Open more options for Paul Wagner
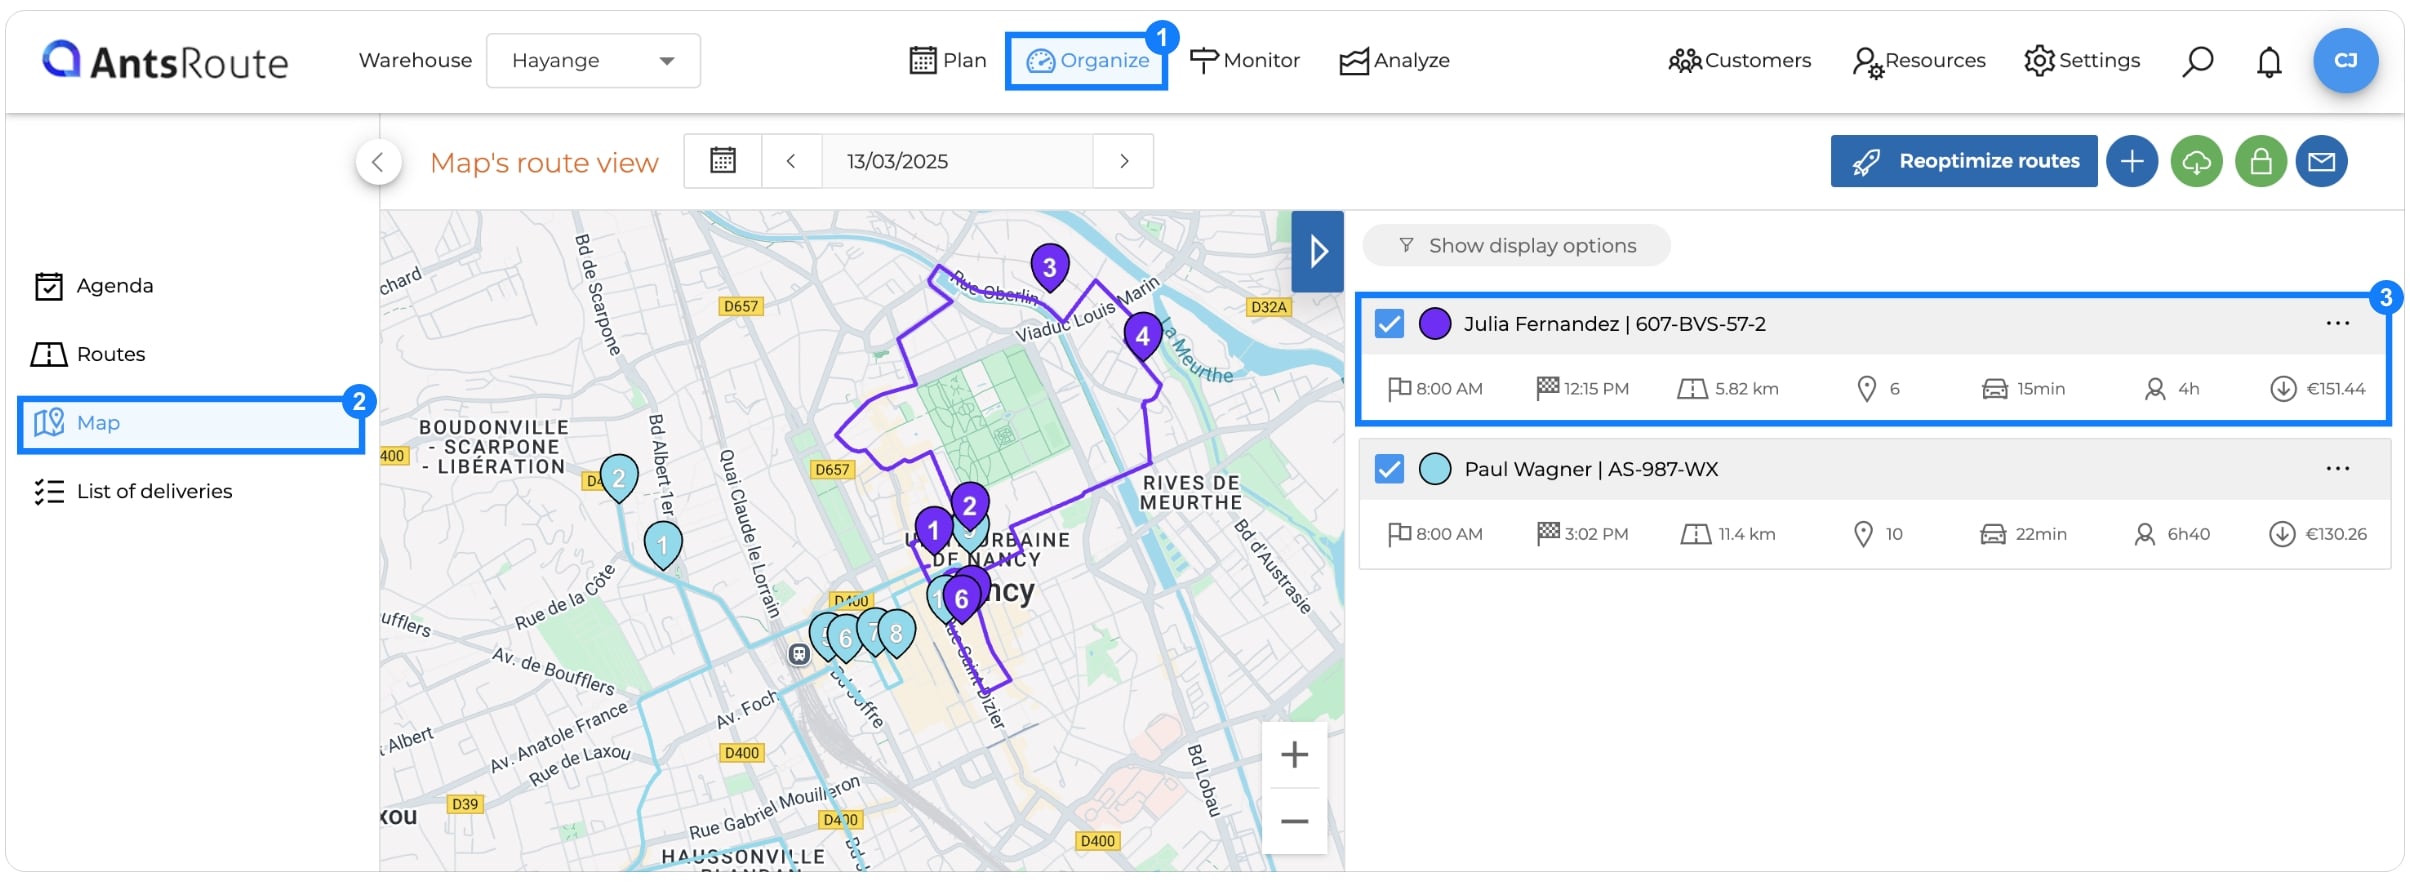Image resolution: width=2410 pixels, height=882 pixels. click(2337, 469)
